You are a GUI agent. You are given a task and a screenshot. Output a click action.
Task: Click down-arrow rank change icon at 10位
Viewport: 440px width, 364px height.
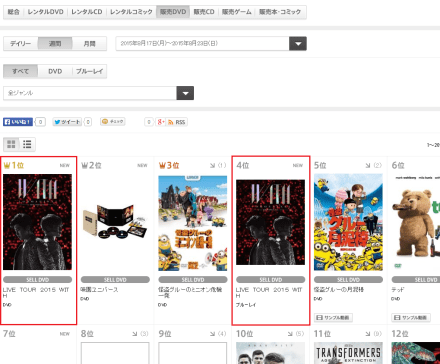tap(290, 334)
